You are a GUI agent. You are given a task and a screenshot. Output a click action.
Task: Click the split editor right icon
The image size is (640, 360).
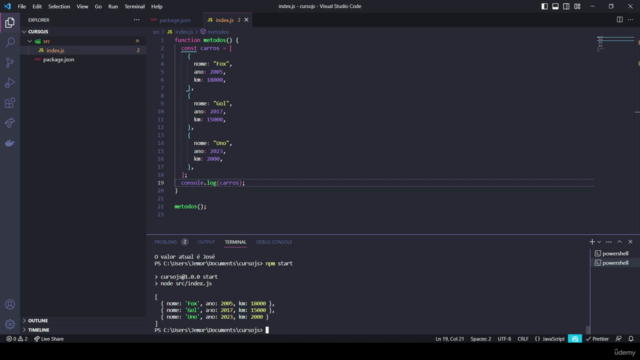(620, 20)
